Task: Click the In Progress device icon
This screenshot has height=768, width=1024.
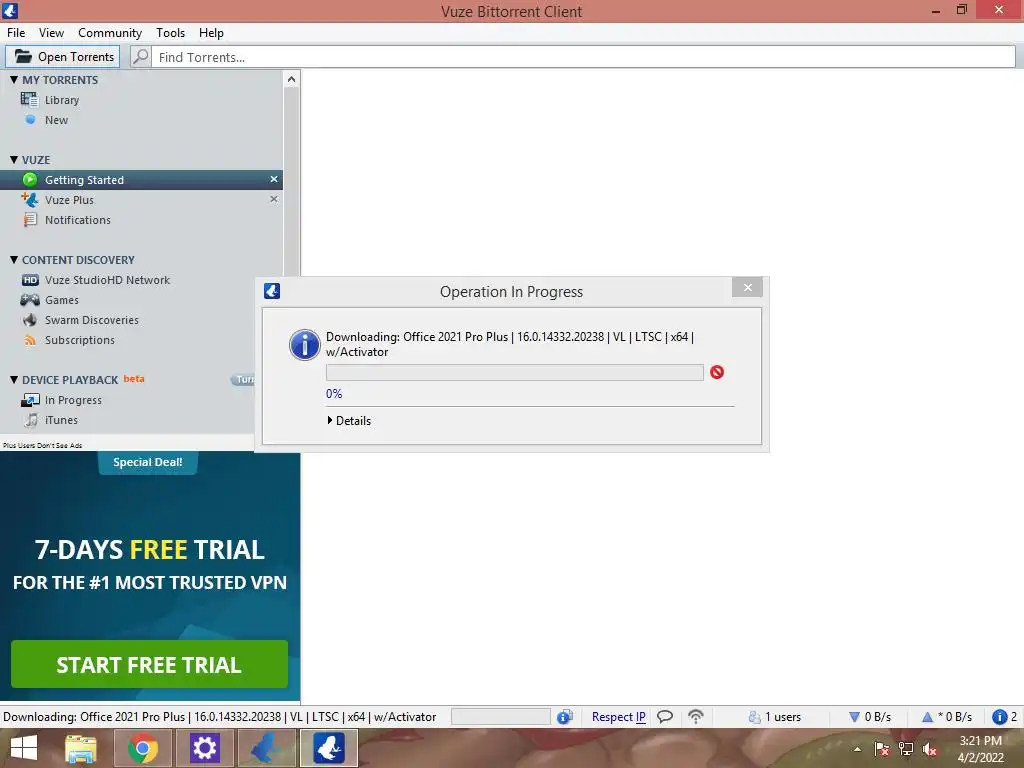Action: pos(30,400)
